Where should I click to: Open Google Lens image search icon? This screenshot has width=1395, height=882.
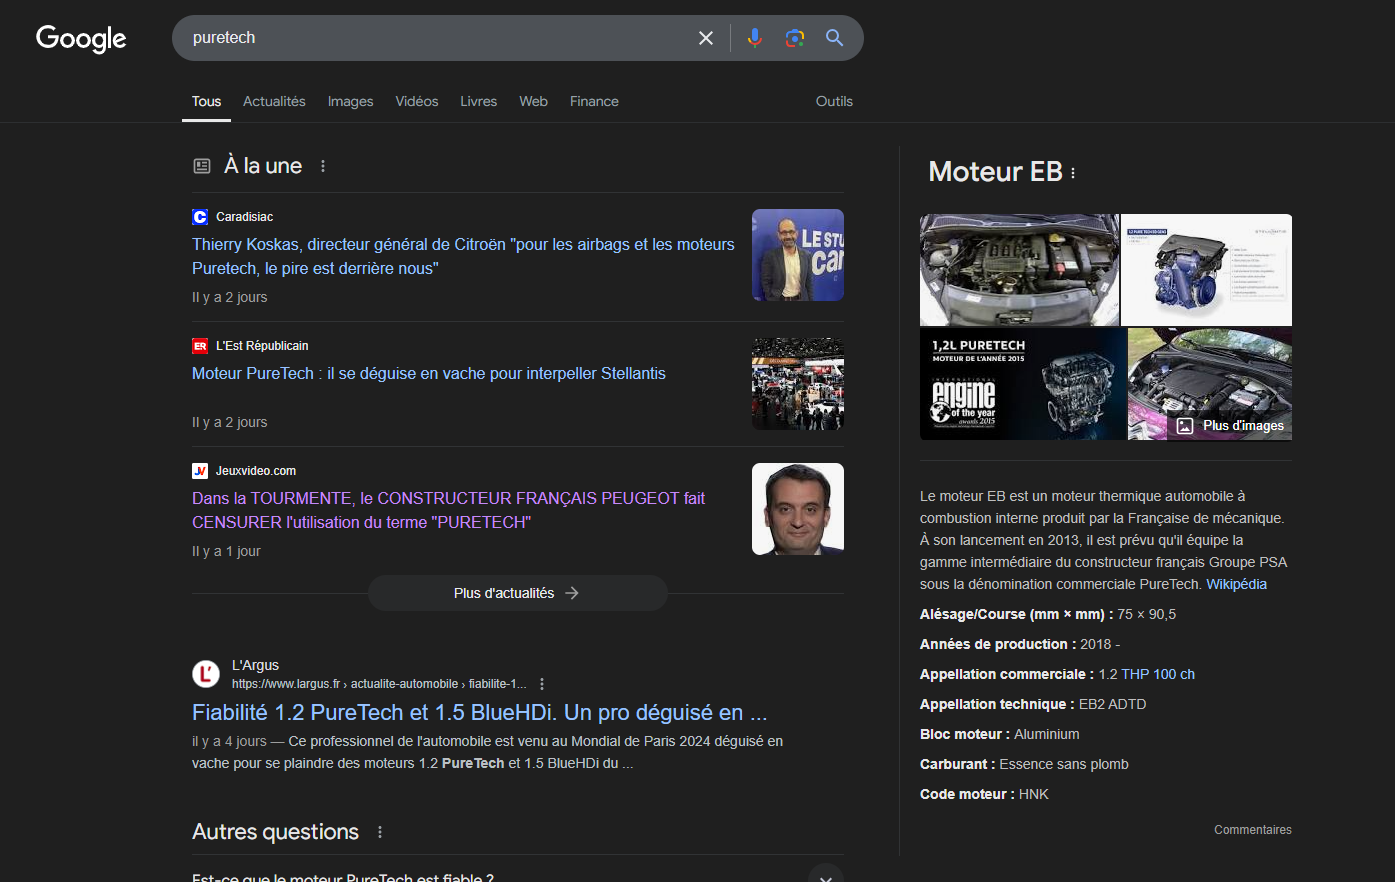click(x=795, y=38)
